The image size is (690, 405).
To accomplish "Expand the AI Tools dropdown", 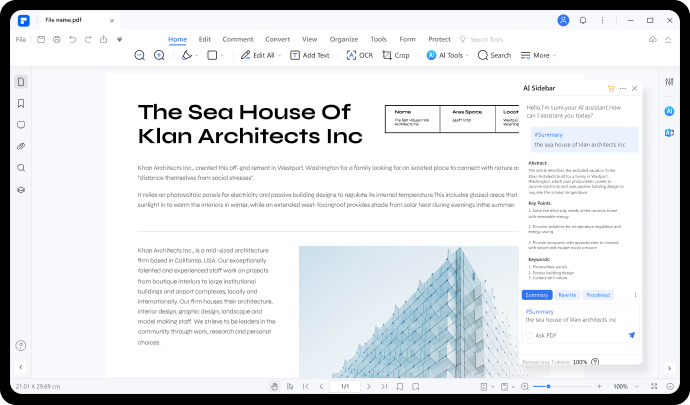I will [467, 55].
